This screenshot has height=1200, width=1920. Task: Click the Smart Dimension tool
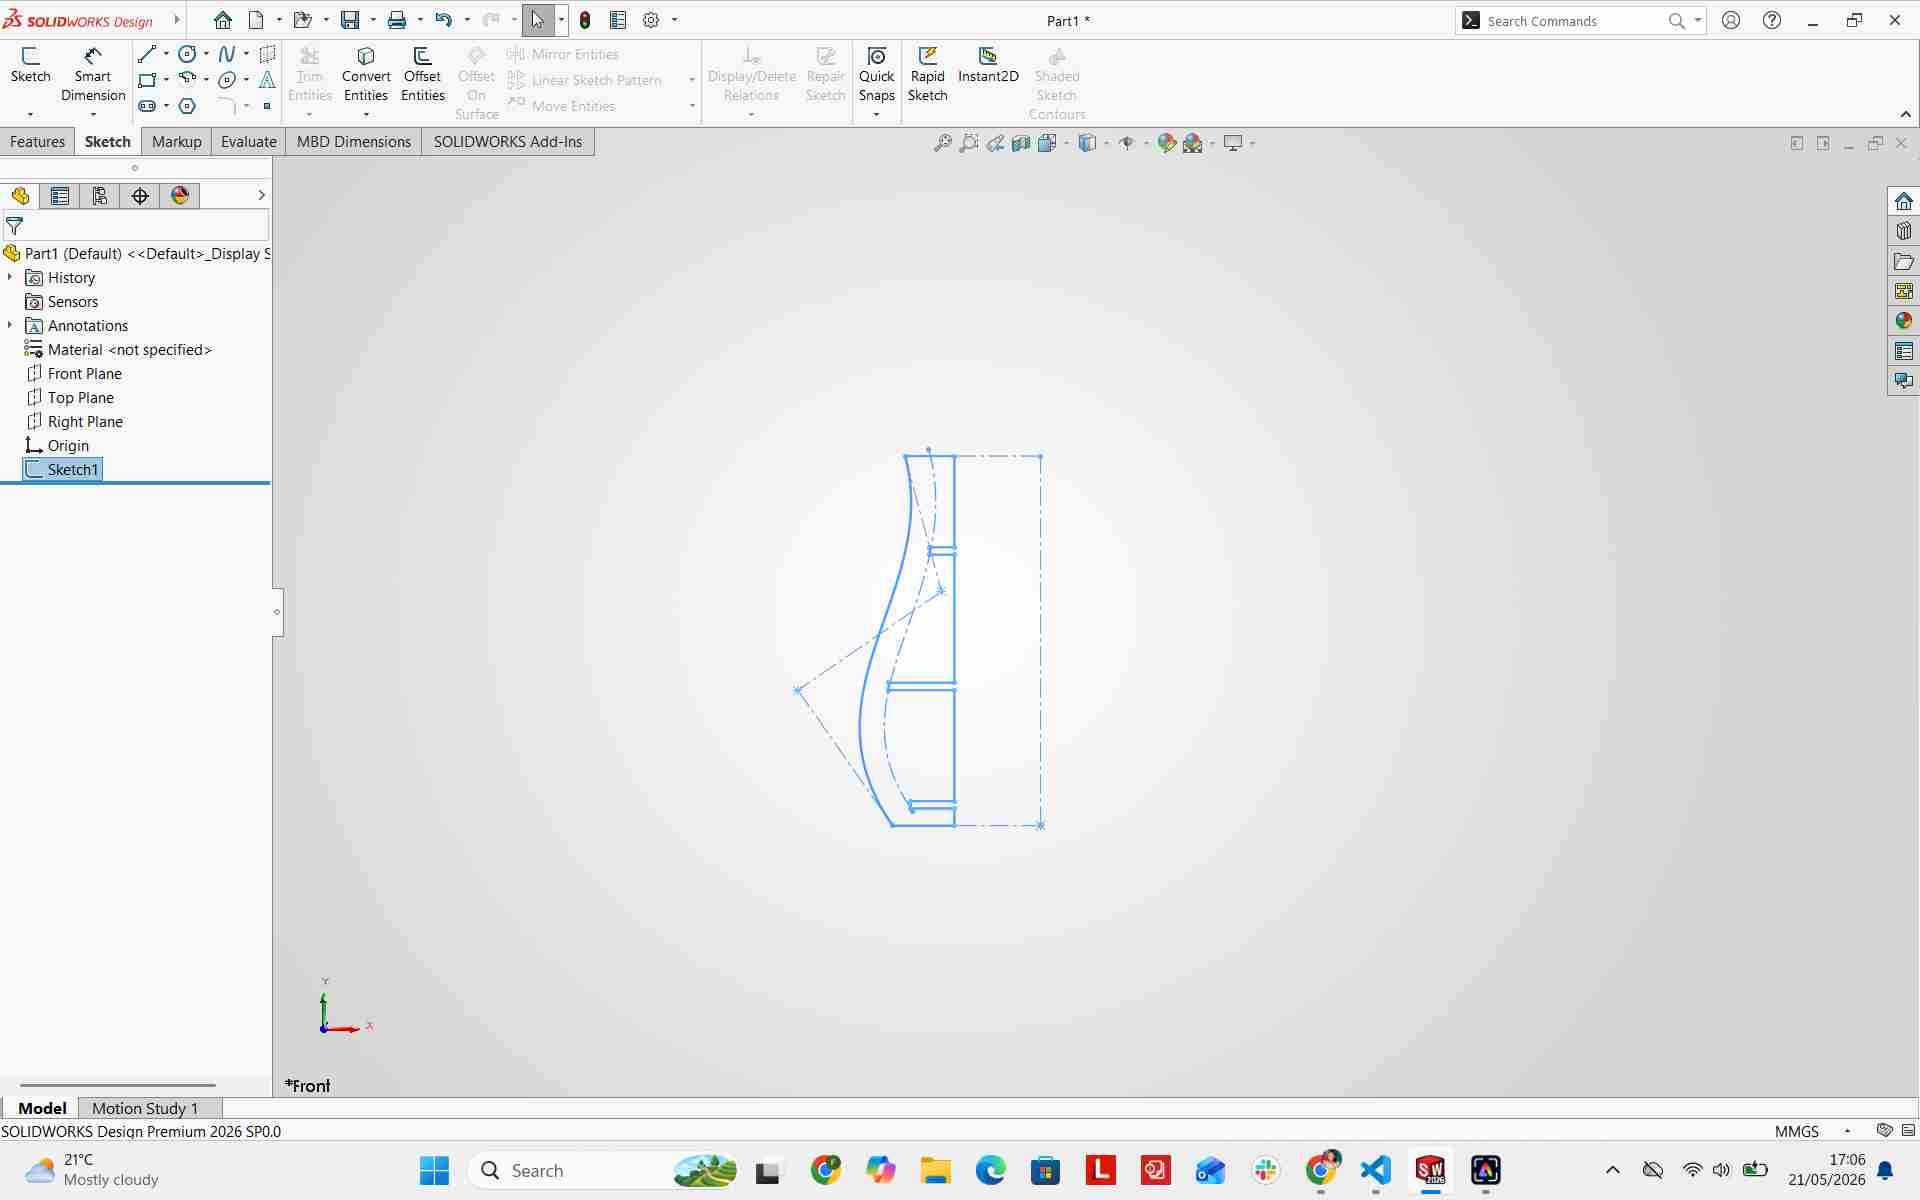[x=93, y=75]
